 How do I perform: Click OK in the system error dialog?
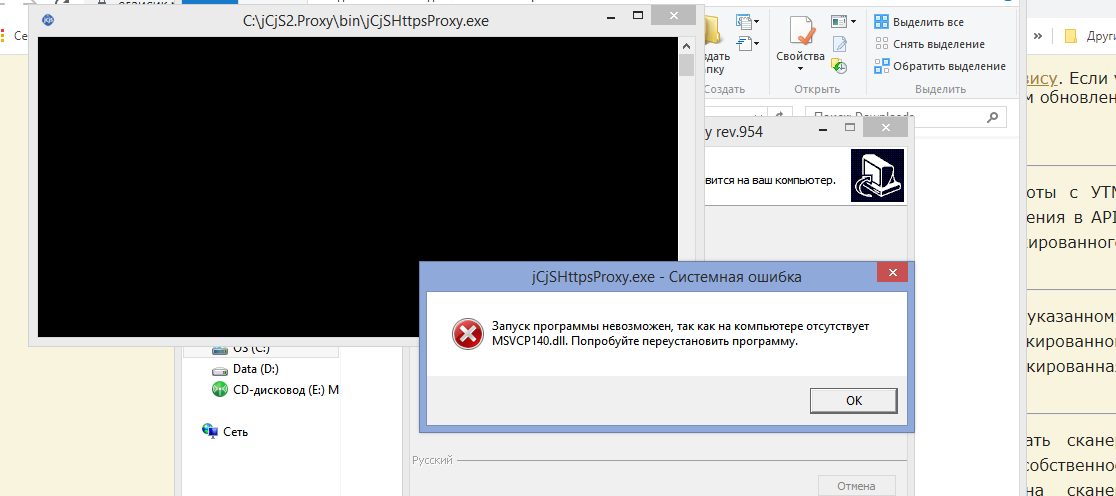click(x=853, y=400)
